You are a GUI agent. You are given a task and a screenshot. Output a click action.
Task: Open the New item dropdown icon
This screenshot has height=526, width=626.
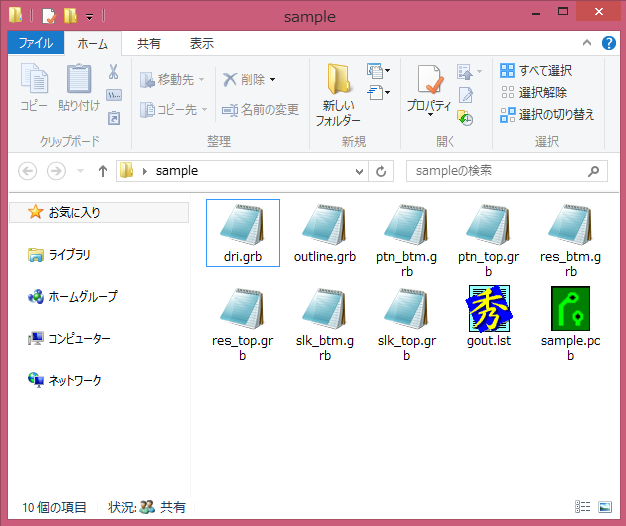(x=378, y=71)
